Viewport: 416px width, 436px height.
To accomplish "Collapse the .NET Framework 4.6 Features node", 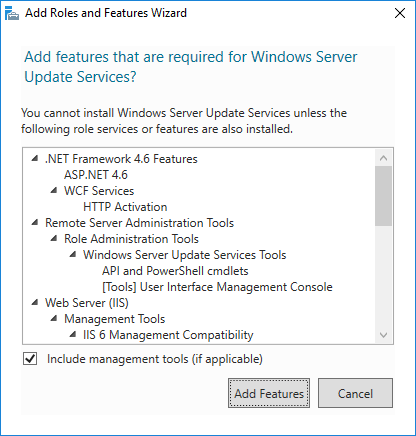I will [35, 159].
